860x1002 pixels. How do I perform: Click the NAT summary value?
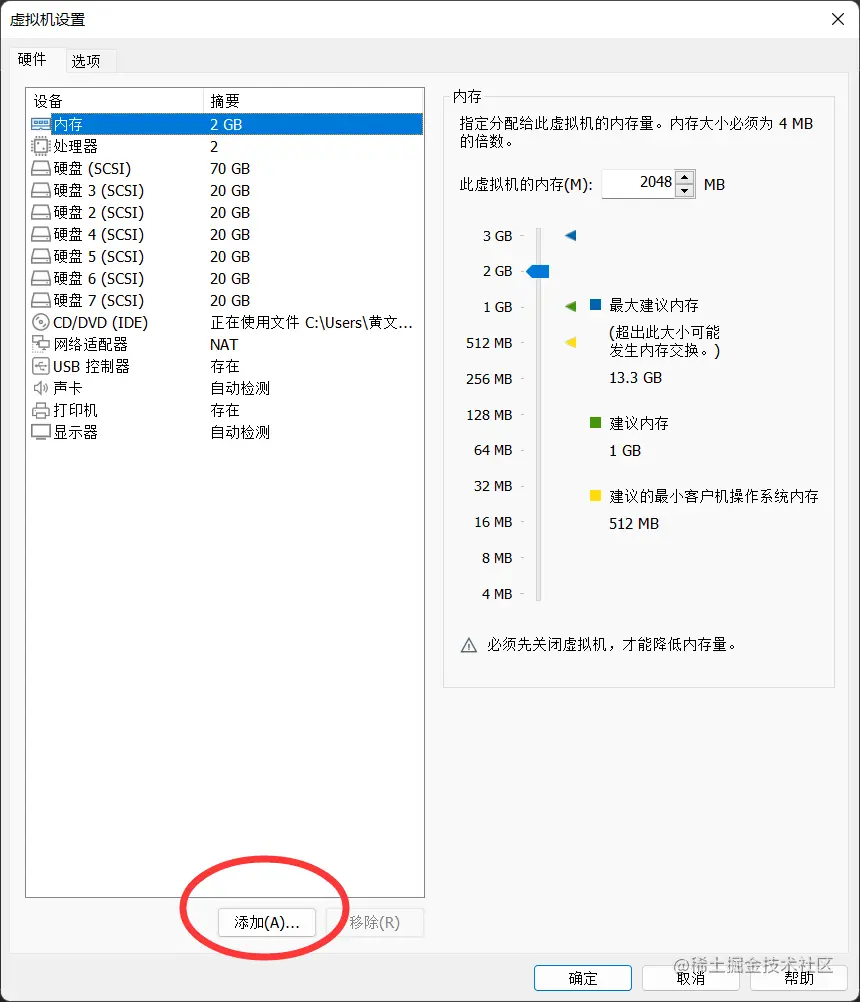(x=224, y=345)
